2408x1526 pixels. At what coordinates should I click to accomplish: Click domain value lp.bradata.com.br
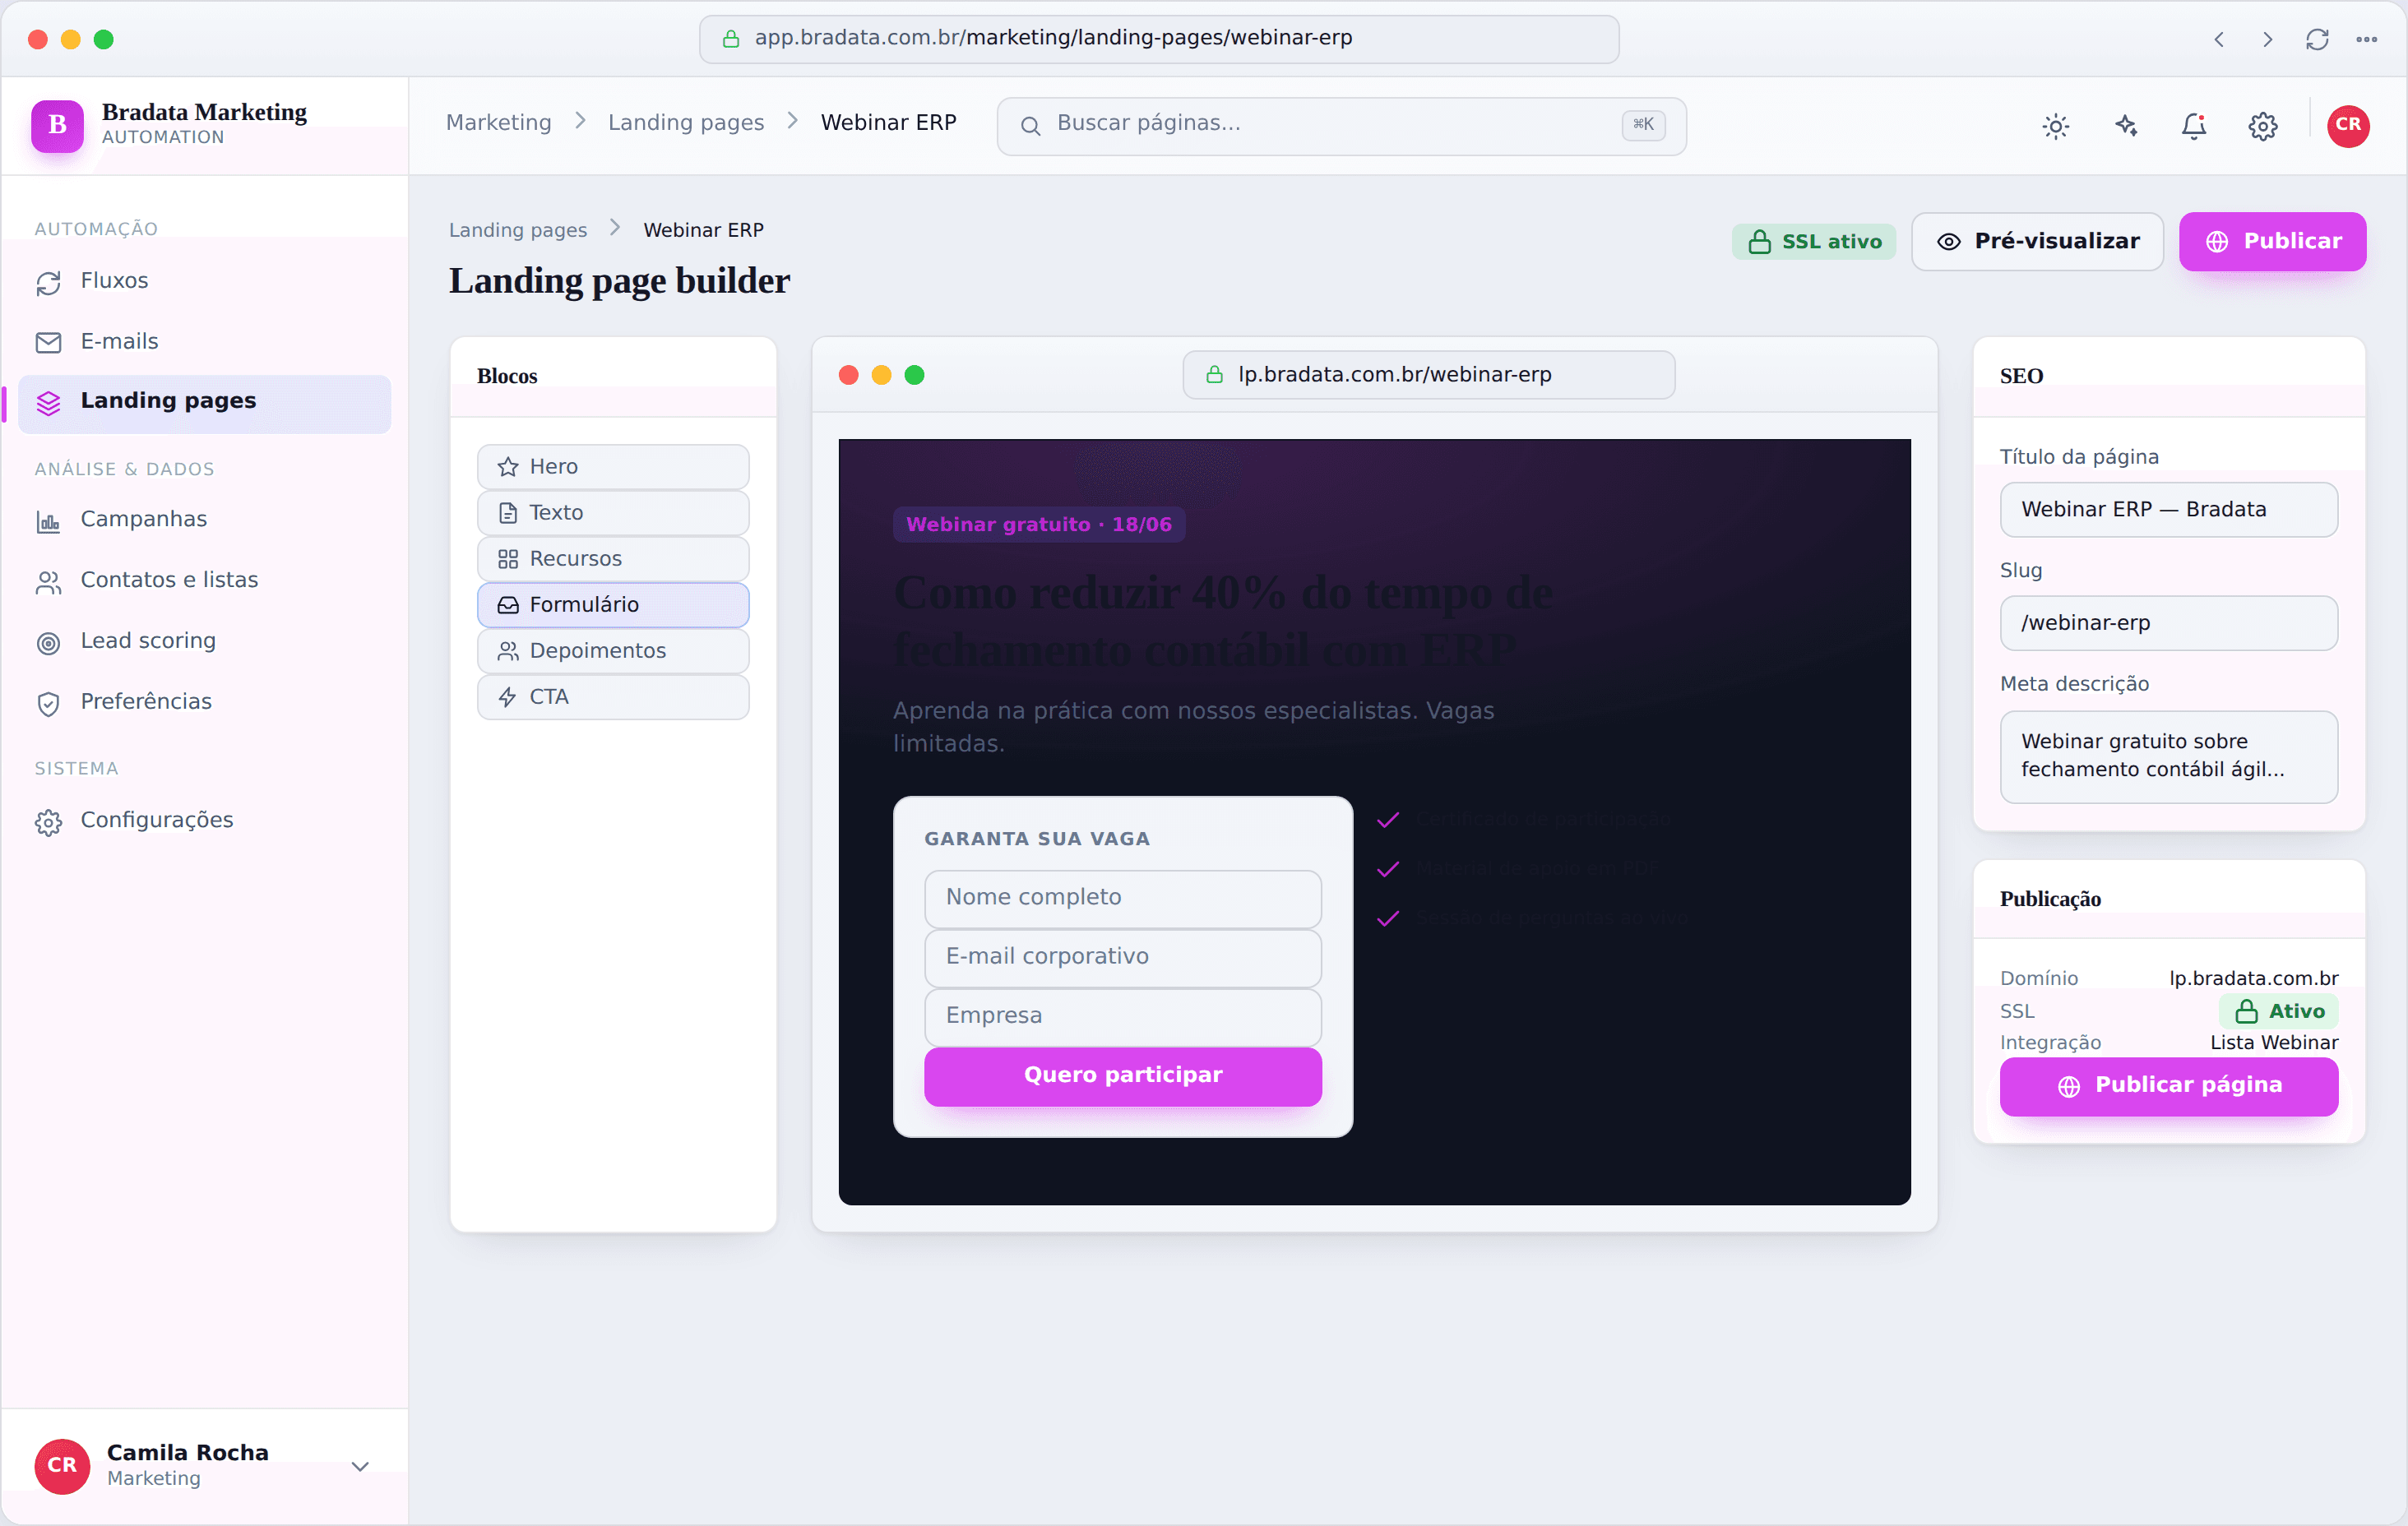[x=2253, y=979]
